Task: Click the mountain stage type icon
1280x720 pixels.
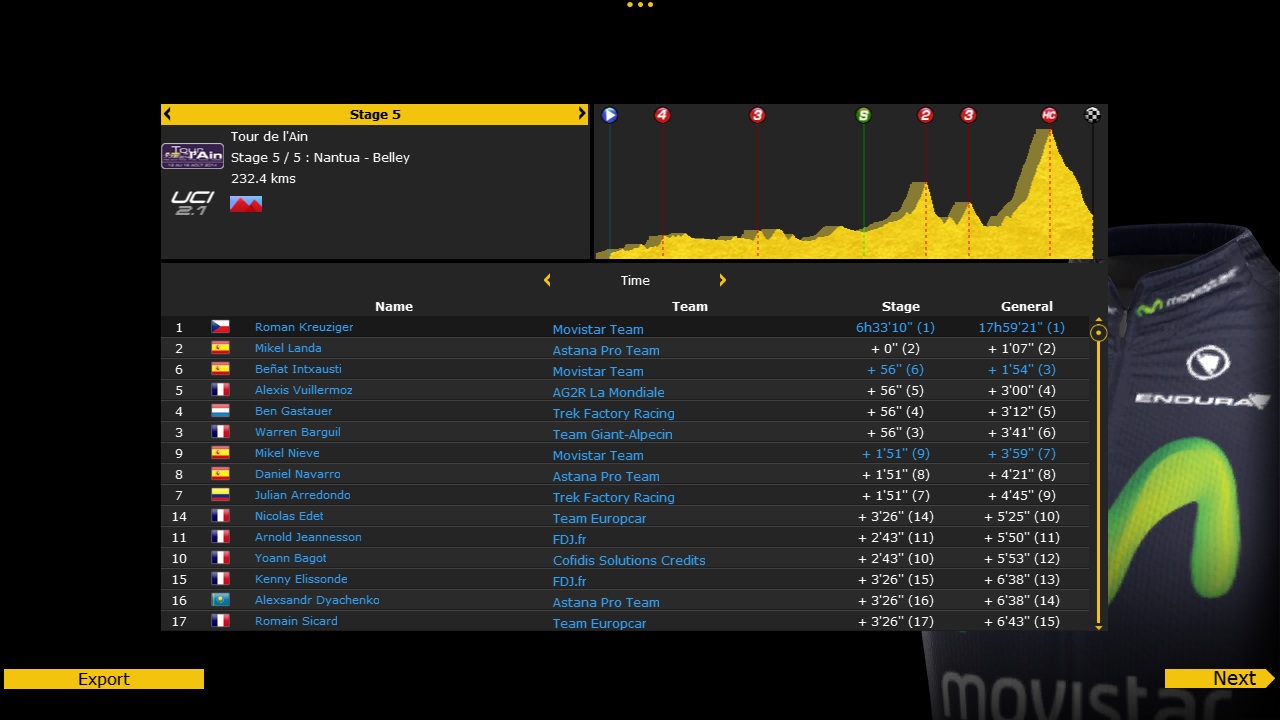Action: point(246,204)
